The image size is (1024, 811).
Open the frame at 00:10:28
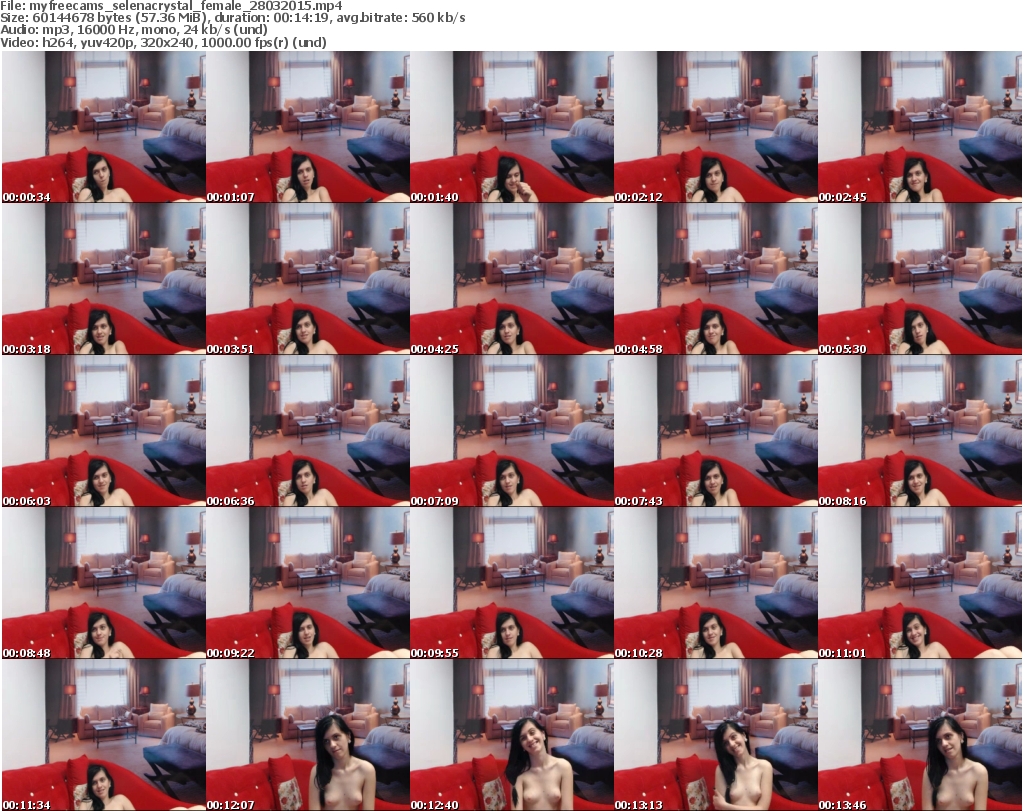[716, 583]
